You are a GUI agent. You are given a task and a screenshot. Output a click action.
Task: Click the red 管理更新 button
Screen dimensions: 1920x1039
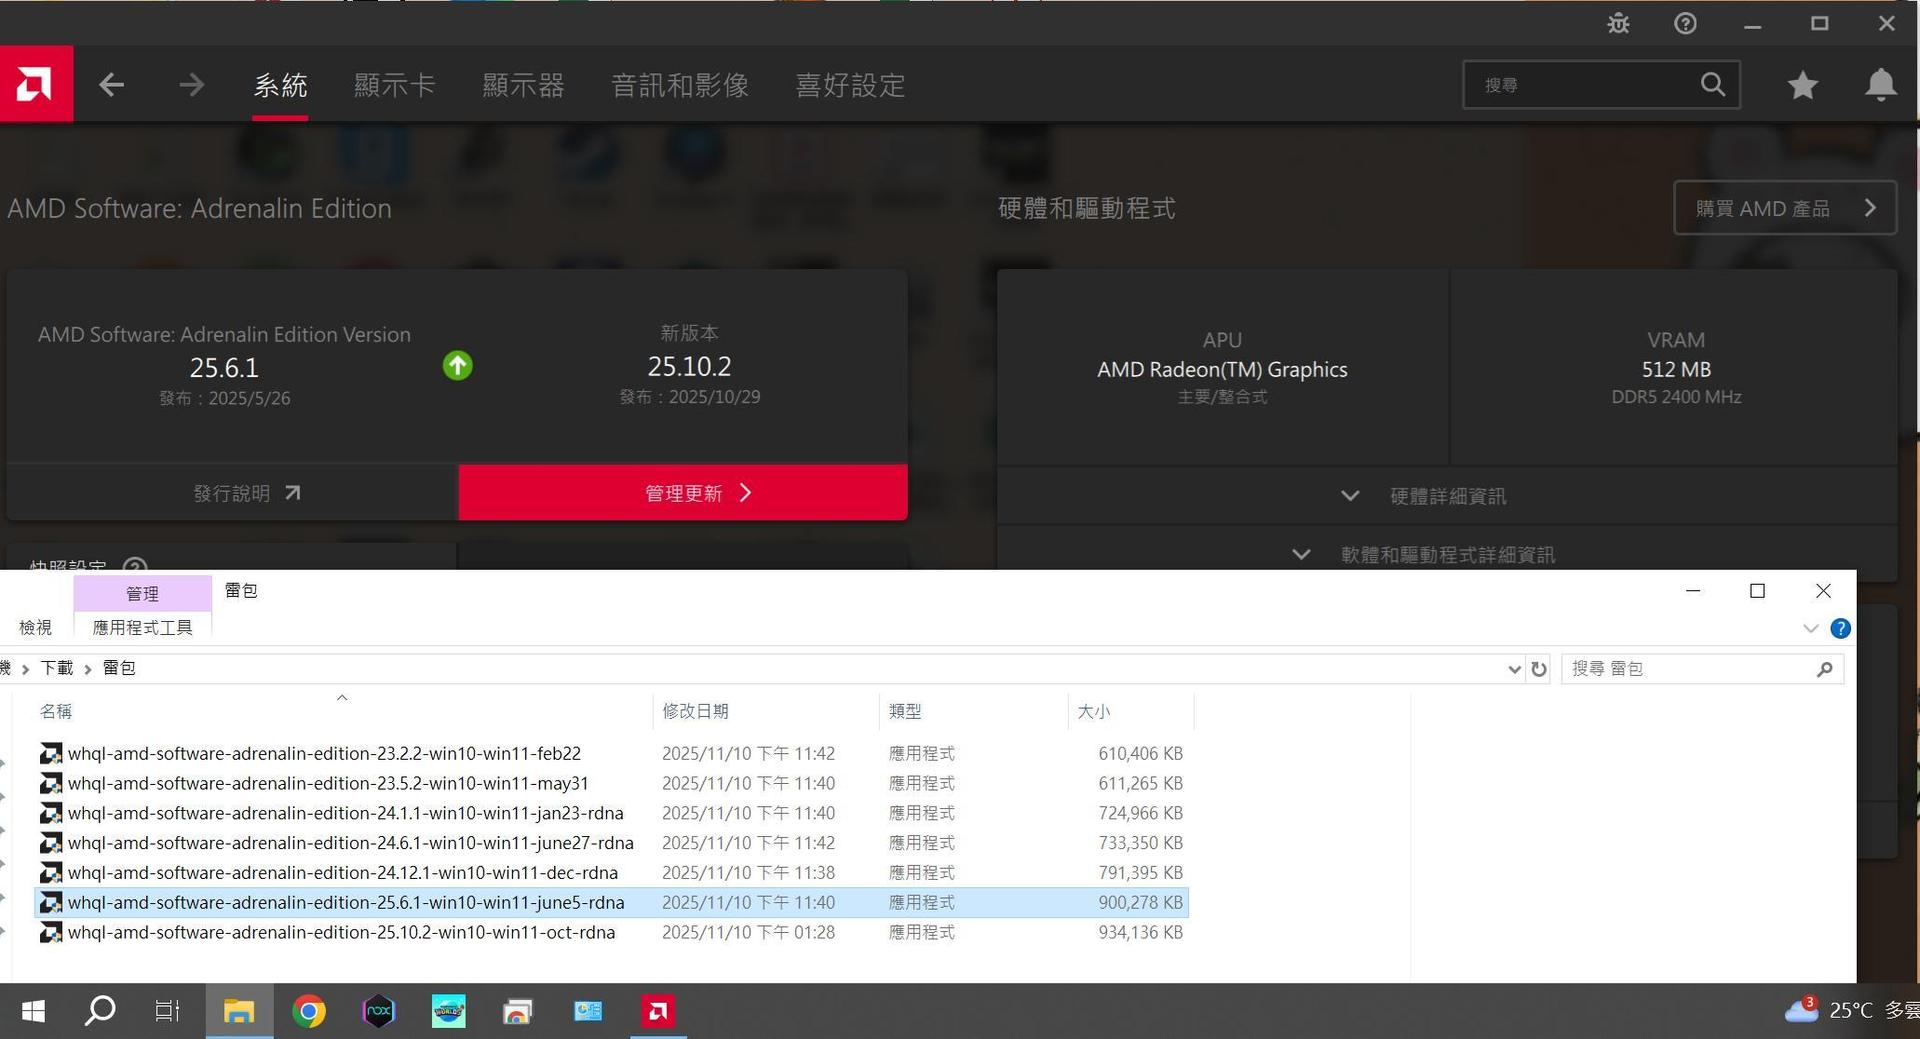(683, 493)
